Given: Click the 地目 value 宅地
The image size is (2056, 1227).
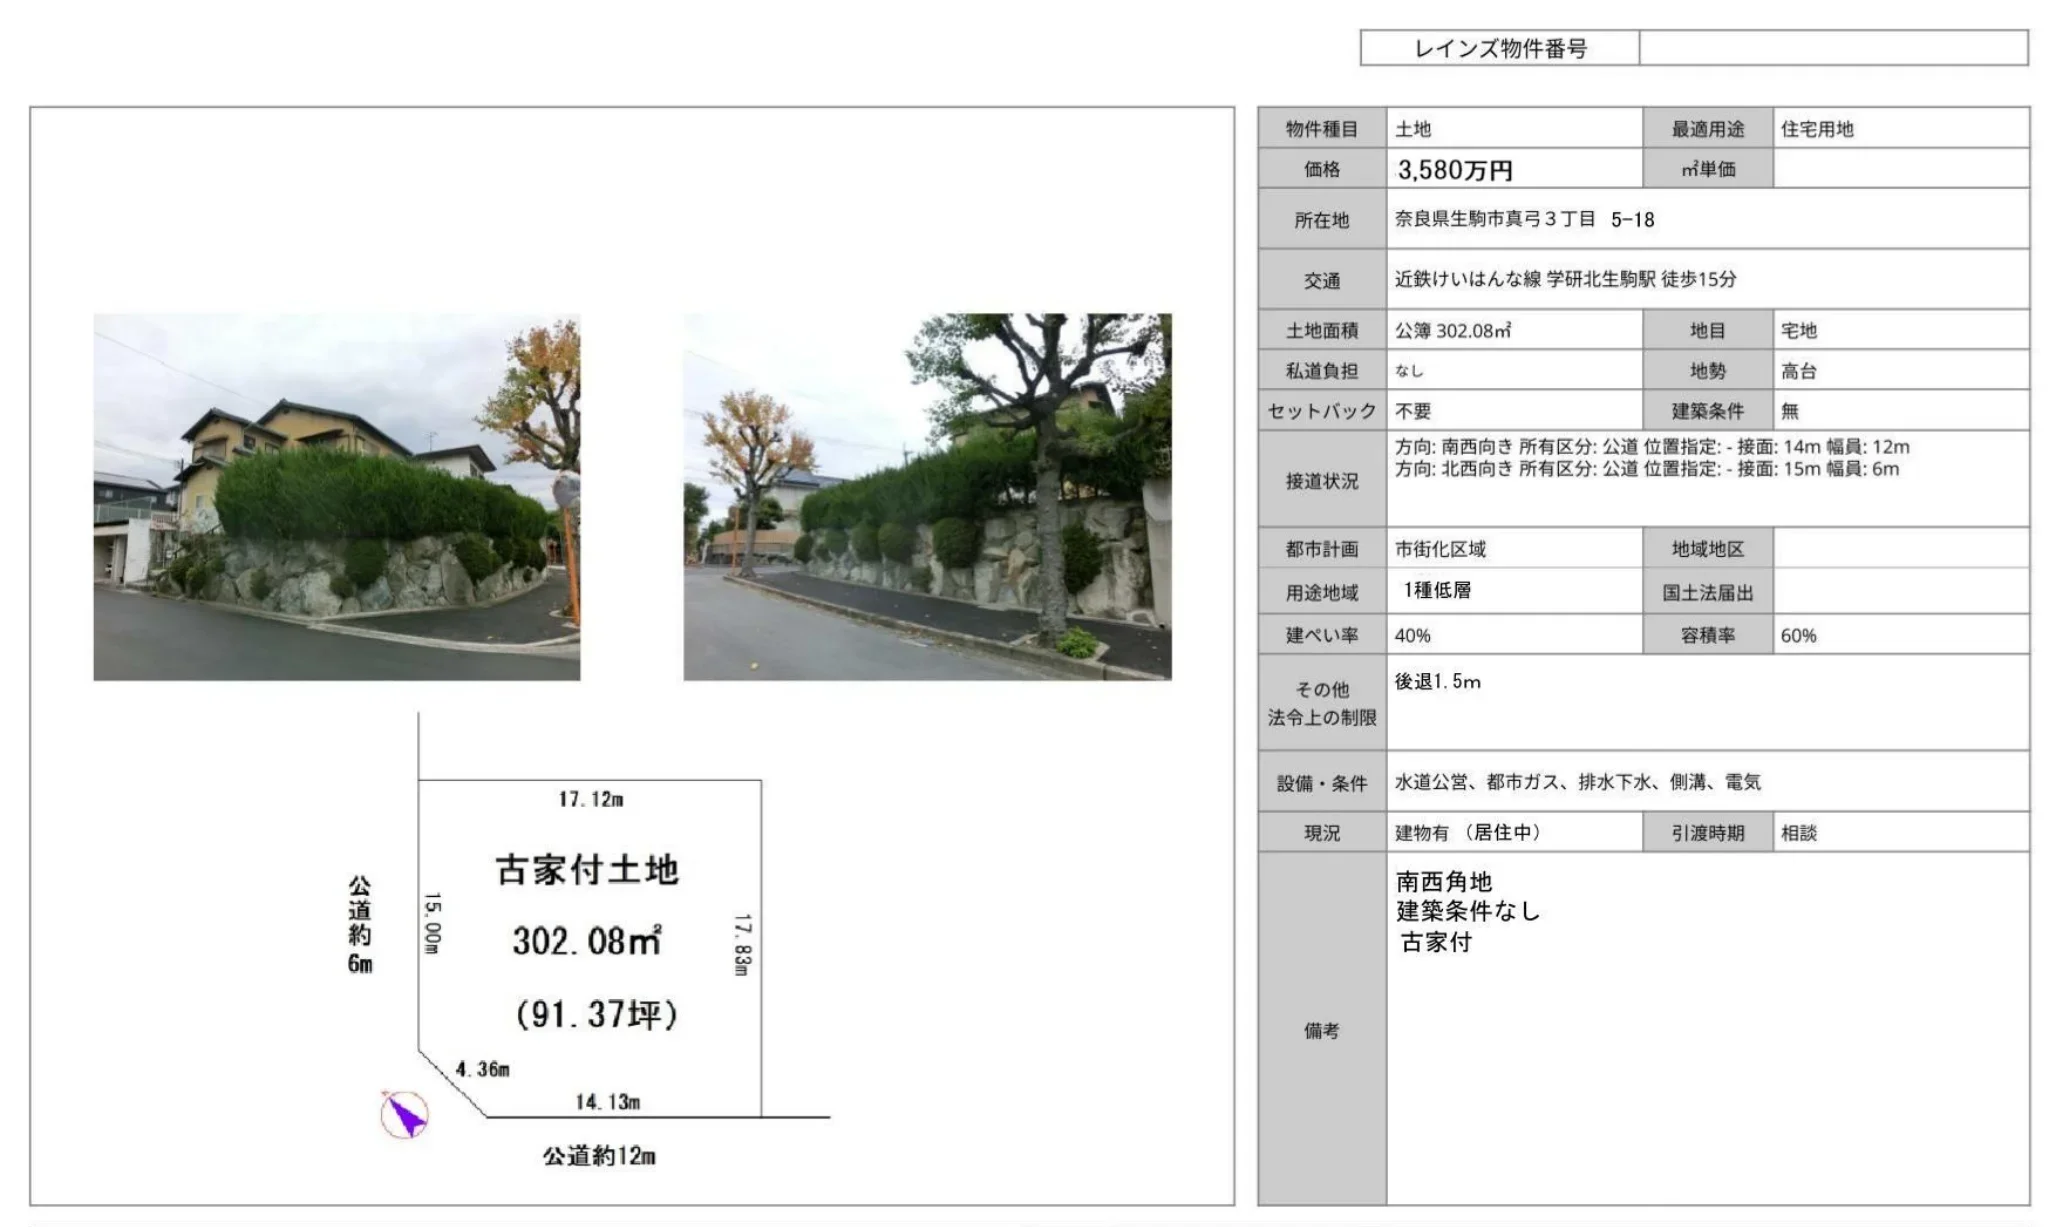Looking at the screenshot, I should [x=1799, y=330].
